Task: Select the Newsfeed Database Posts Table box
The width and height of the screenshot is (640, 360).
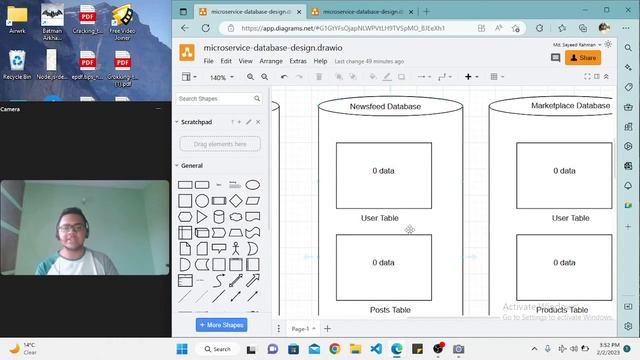Action: (384, 267)
